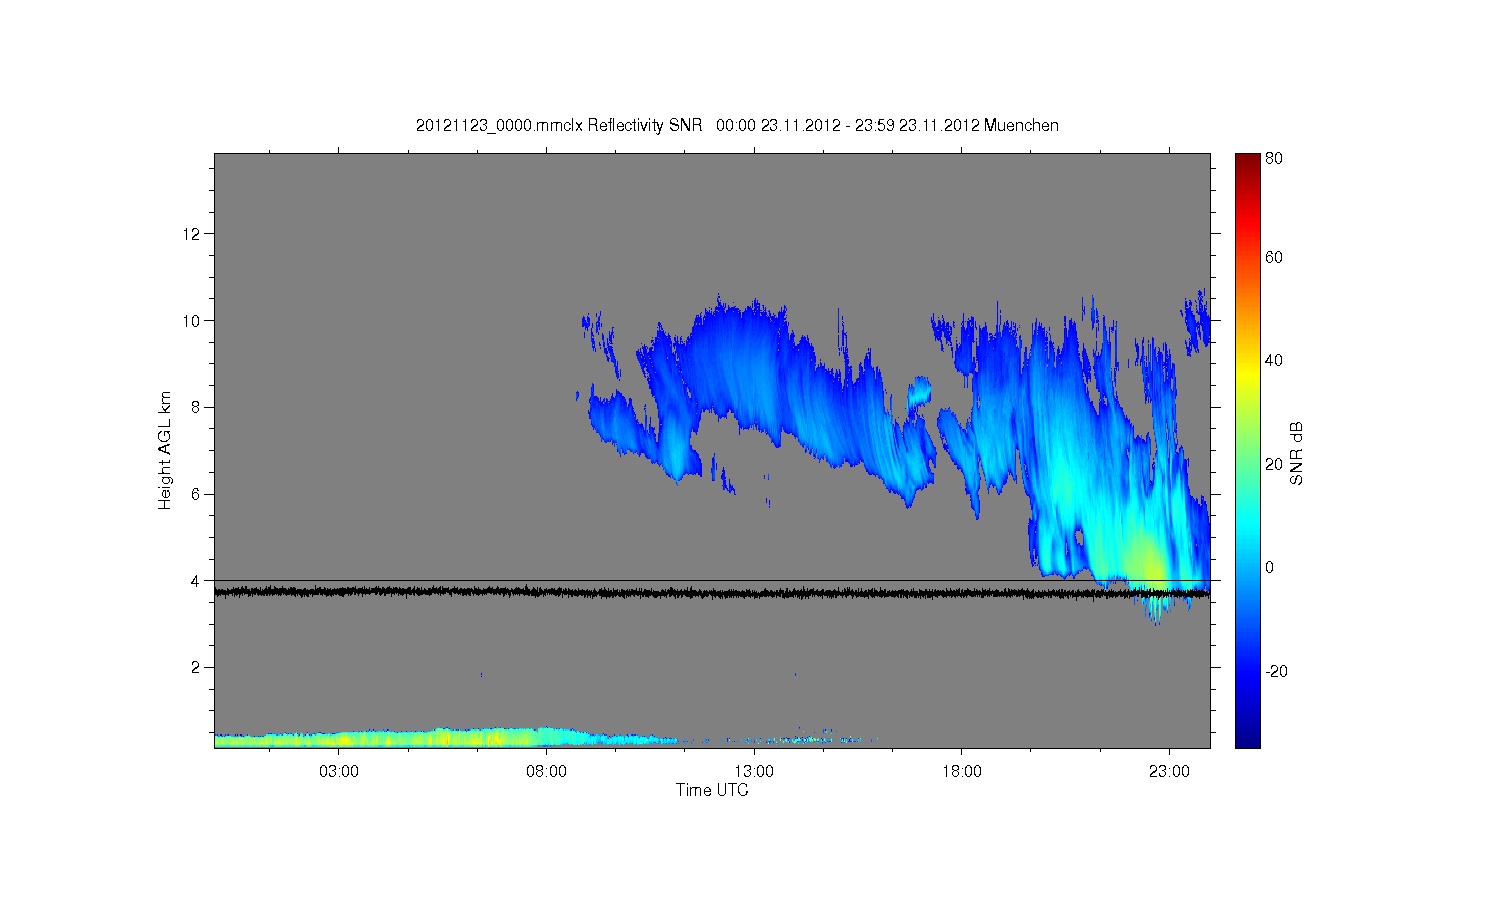Click the height label '8'
Screen dimensions: 1500x900
pos(197,407)
